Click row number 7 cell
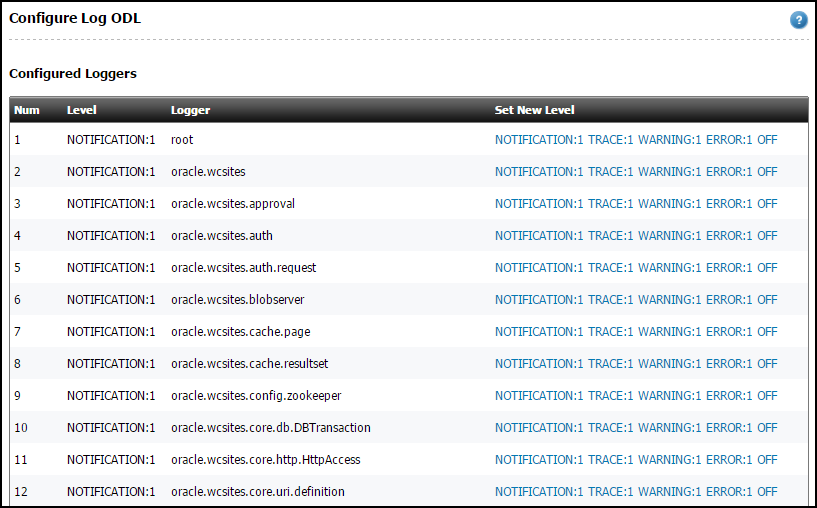817x508 pixels. tap(17, 331)
